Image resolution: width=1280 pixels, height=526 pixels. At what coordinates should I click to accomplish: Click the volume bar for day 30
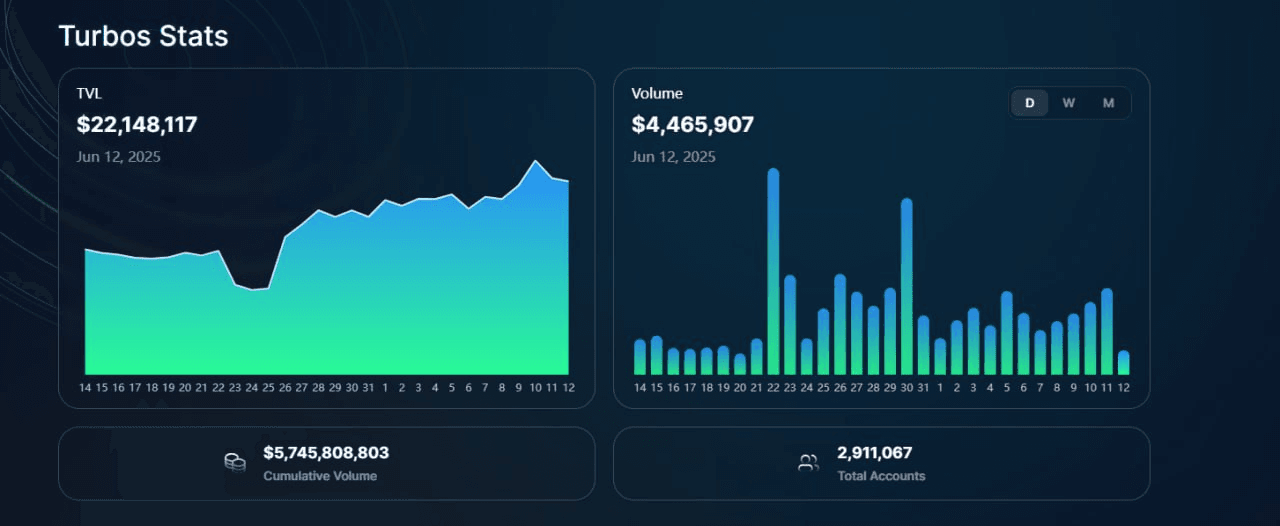(907, 285)
